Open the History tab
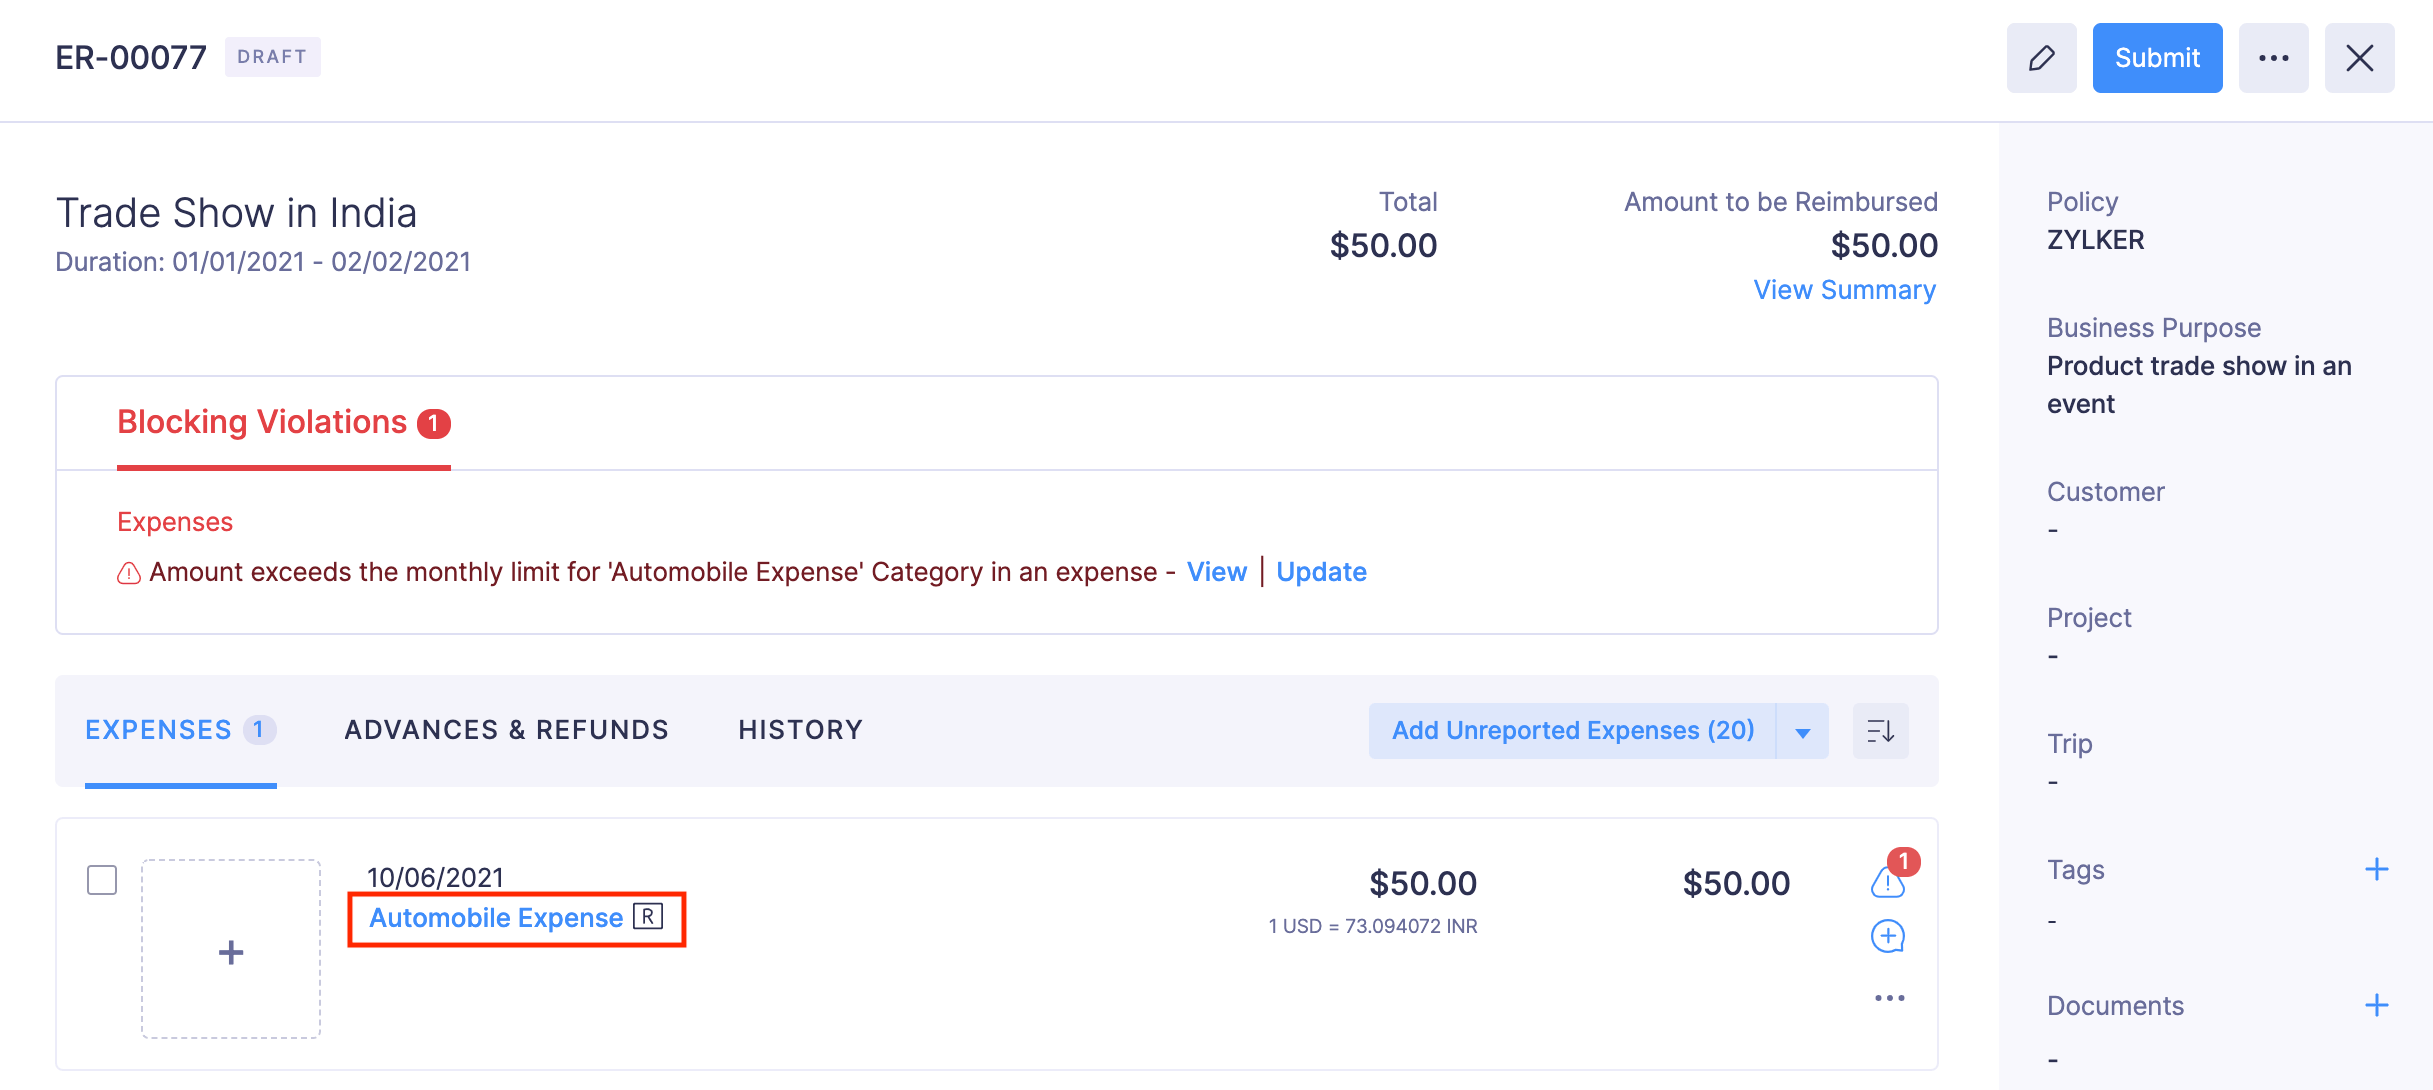Image resolution: width=2433 pixels, height=1090 pixels. (x=800, y=730)
